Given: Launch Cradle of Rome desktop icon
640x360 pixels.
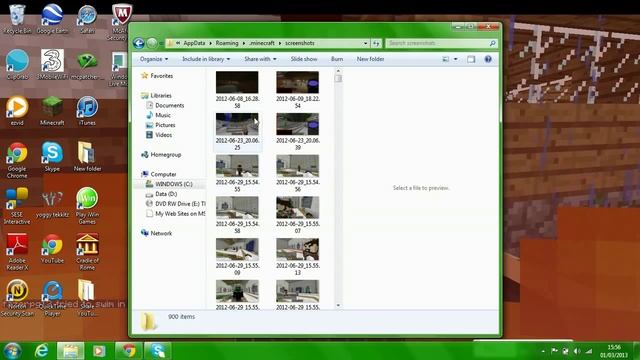Looking at the screenshot, I should [87, 252].
